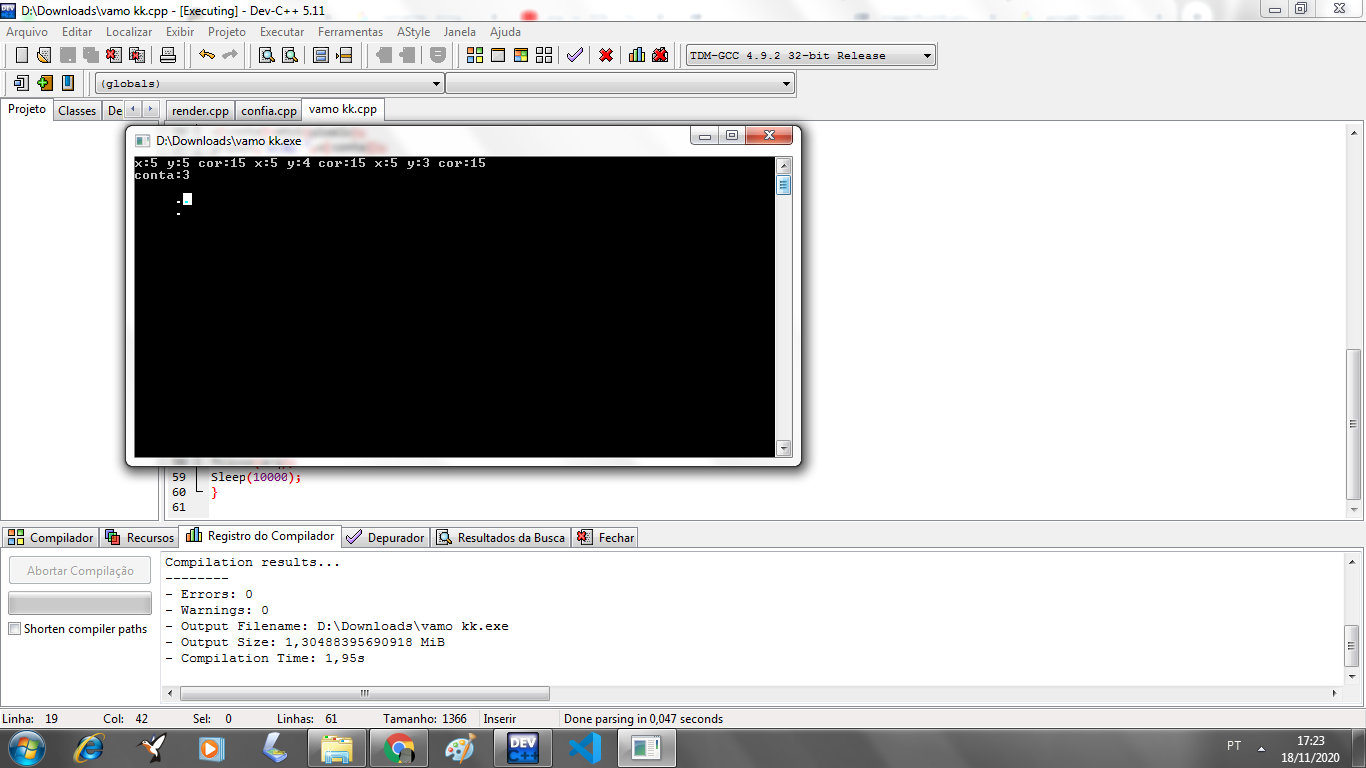Show next left-panel tabs with right arrow
The image size is (1366, 768).
[x=150, y=108]
